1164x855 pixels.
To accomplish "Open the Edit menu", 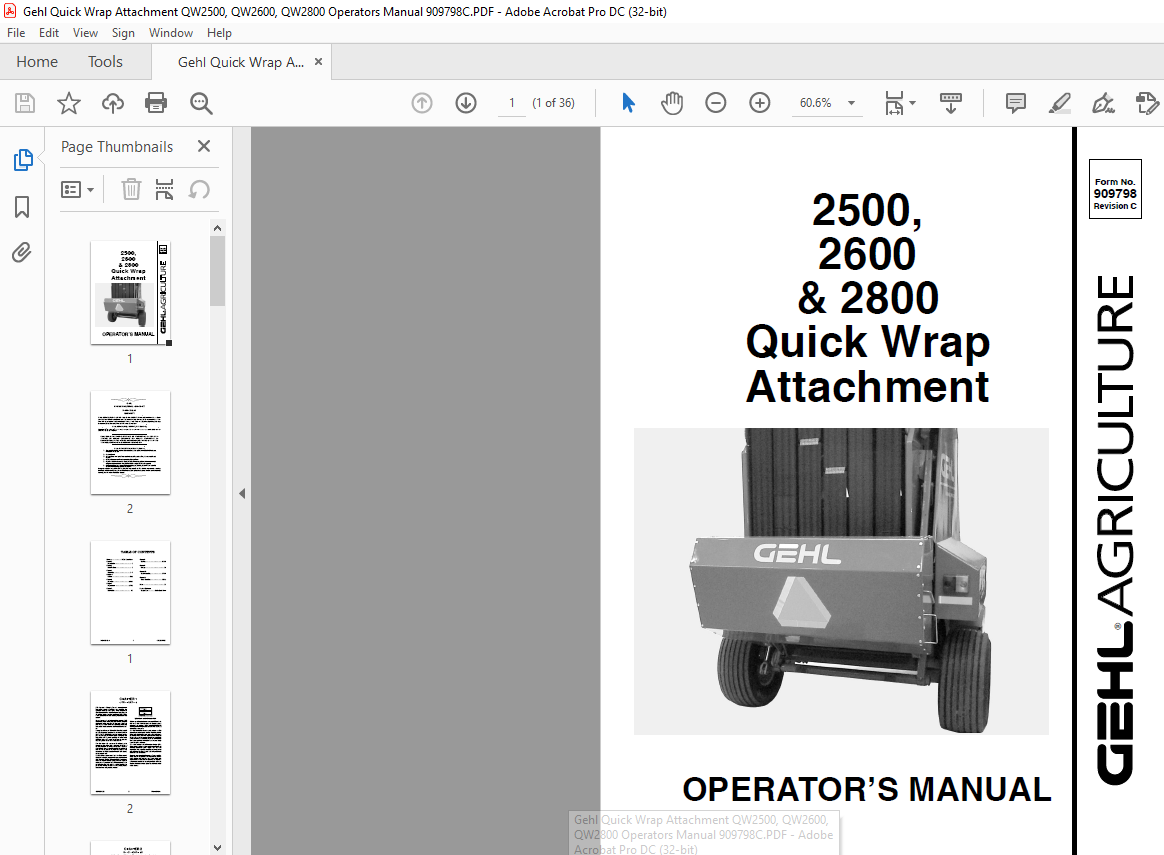I will pos(49,33).
